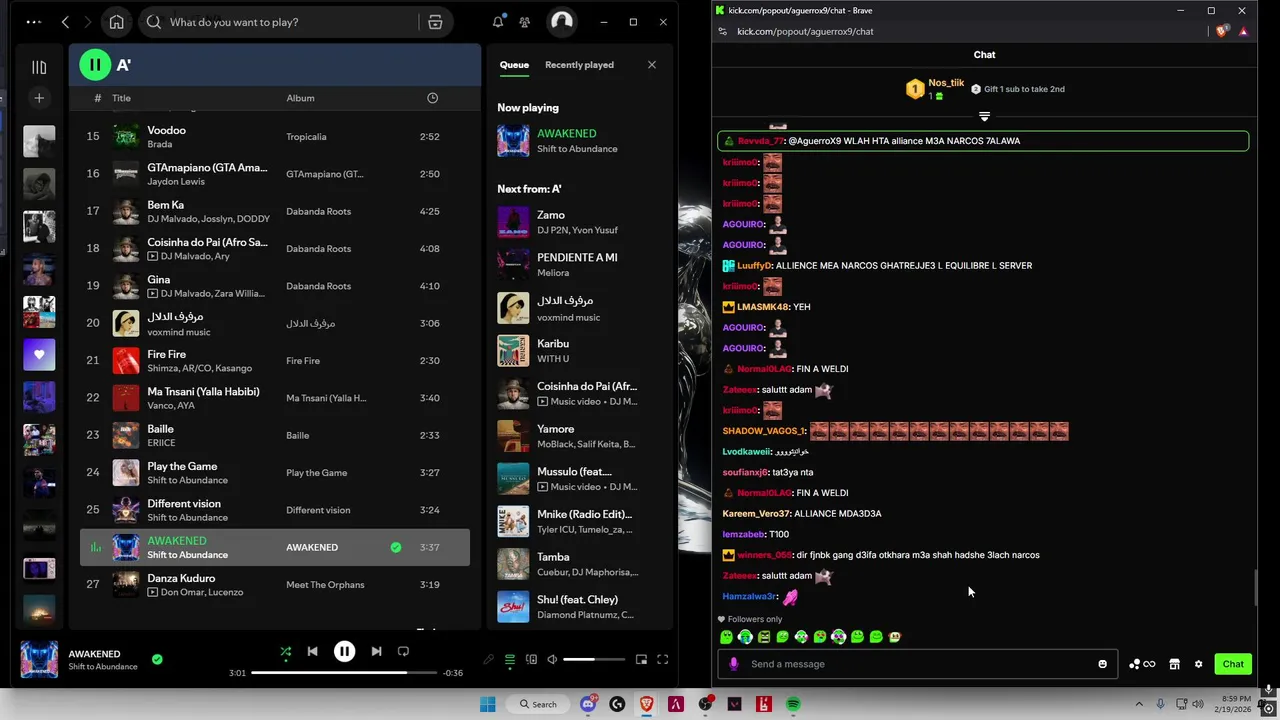Open Spotify notifications bell
1280x720 pixels.
[x=498, y=22]
